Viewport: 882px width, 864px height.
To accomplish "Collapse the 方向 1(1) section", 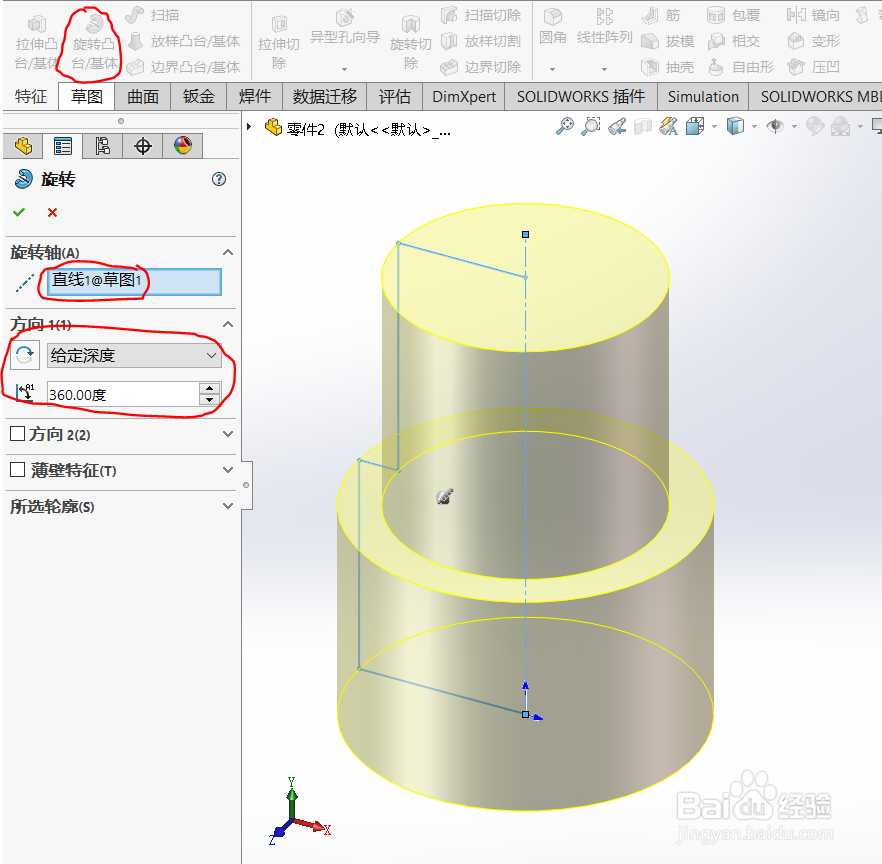I will tap(228, 324).
